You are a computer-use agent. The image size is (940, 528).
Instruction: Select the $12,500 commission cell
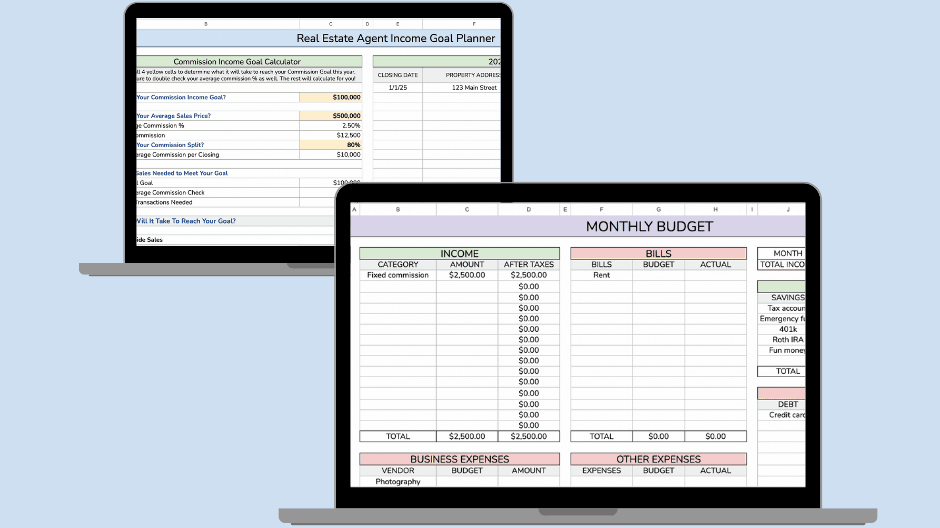[331, 135]
